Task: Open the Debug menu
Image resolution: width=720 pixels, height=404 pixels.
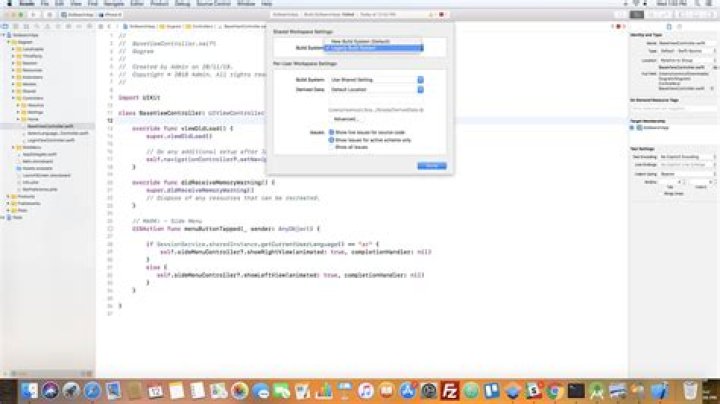Action: point(182,3)
